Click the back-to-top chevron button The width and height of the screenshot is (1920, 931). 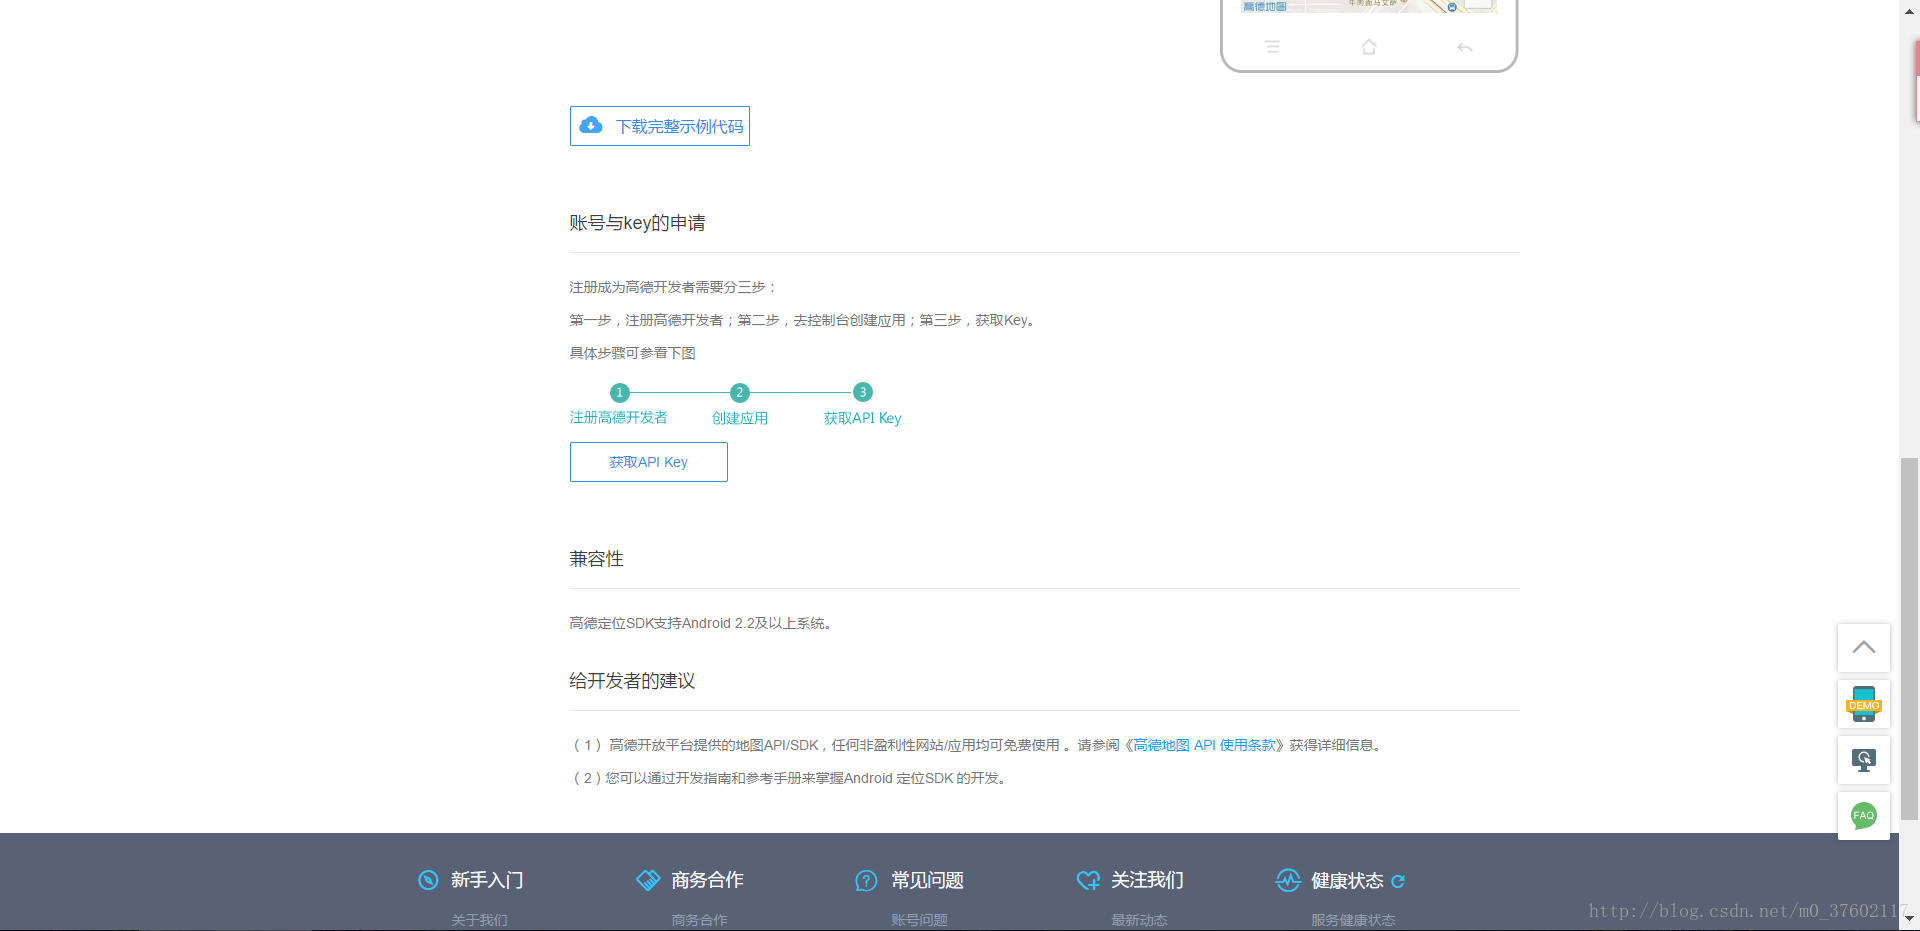pyautogui.click(x=1863, y=648)
